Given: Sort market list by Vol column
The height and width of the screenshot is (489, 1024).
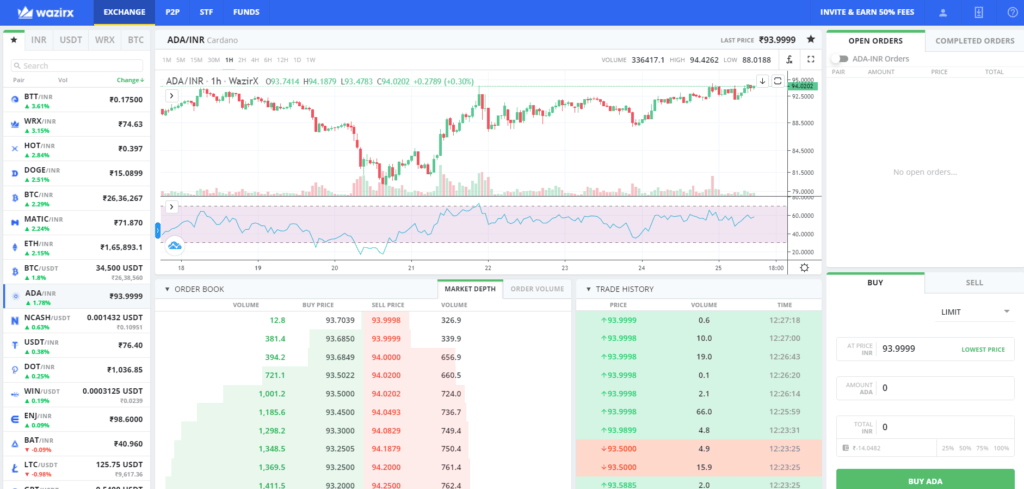Looking at the screenshot, I should 63,80.
